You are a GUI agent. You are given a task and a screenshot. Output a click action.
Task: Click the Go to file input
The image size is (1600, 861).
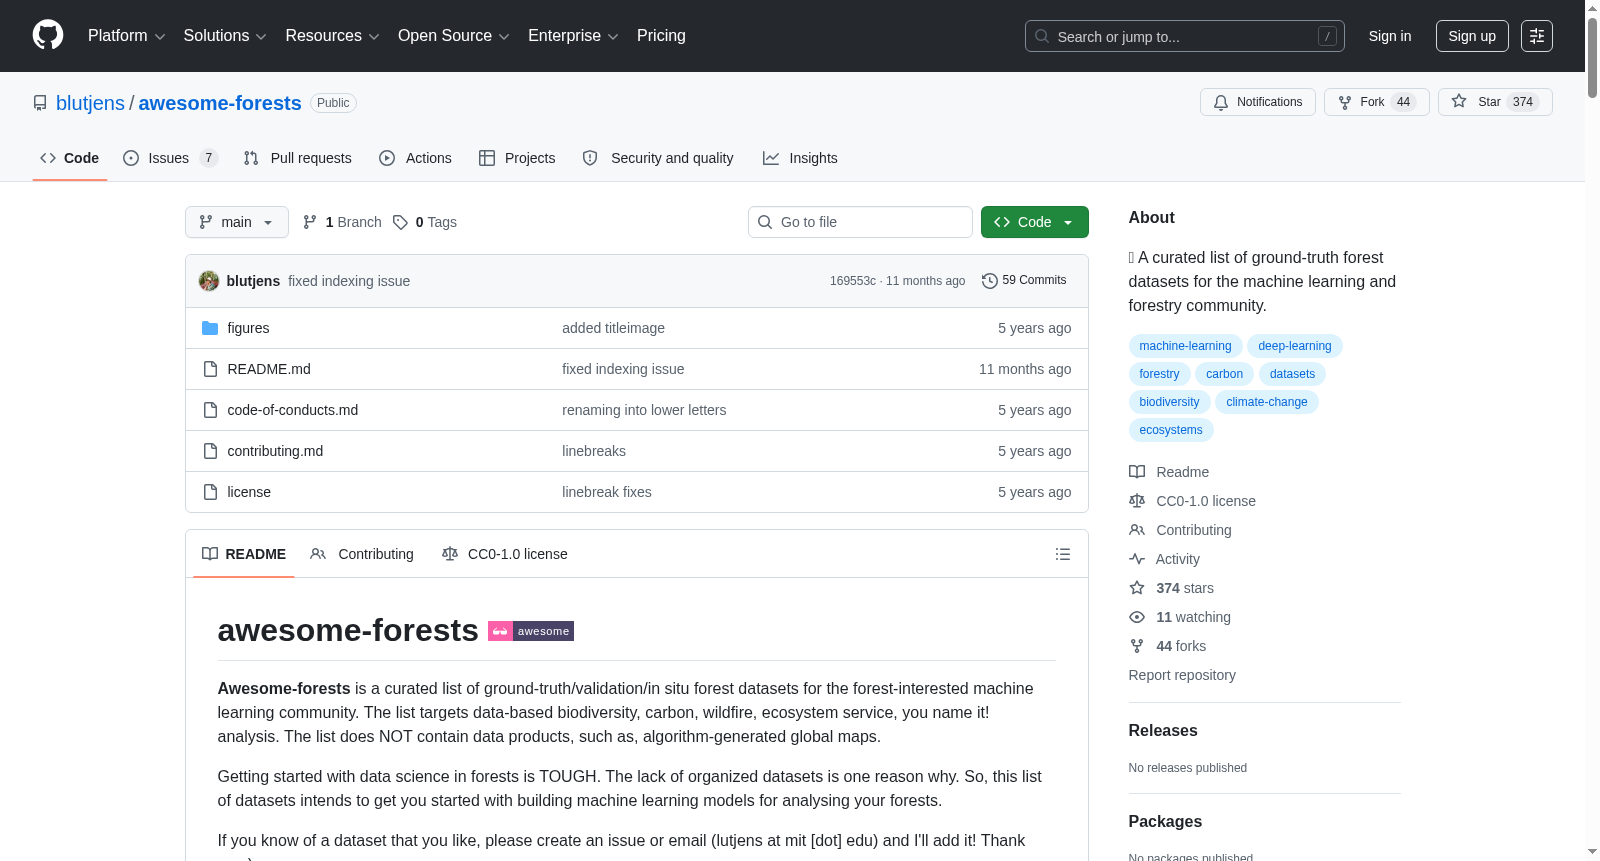tap(860, 222)
